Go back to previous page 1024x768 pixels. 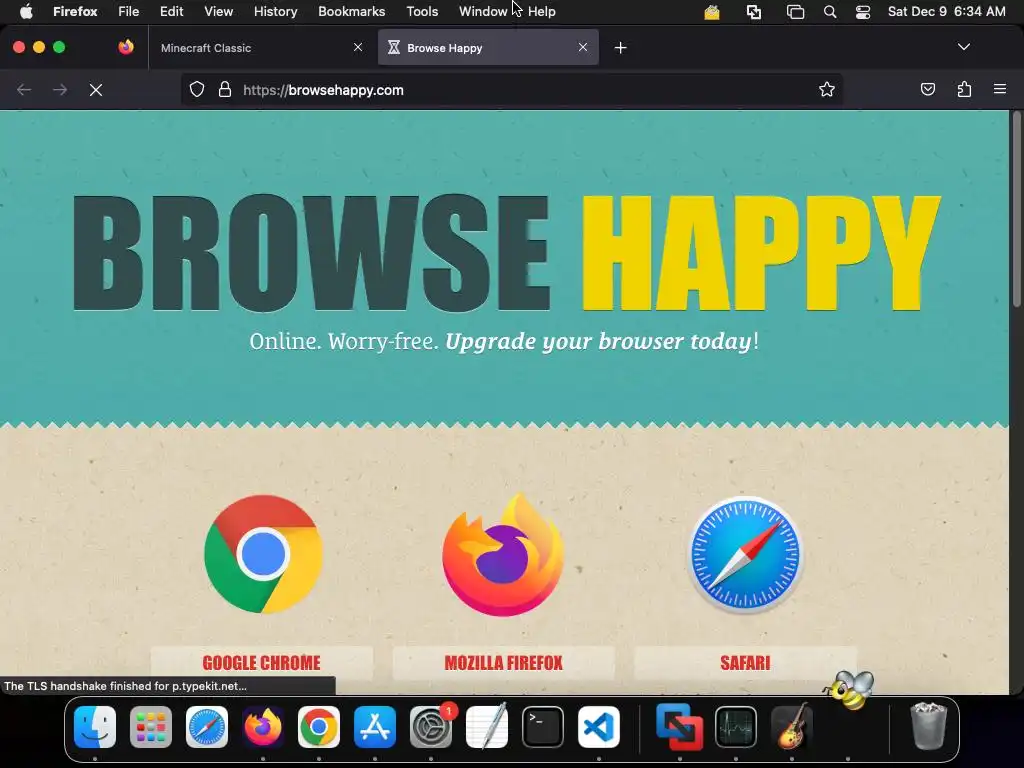(24, 90)
